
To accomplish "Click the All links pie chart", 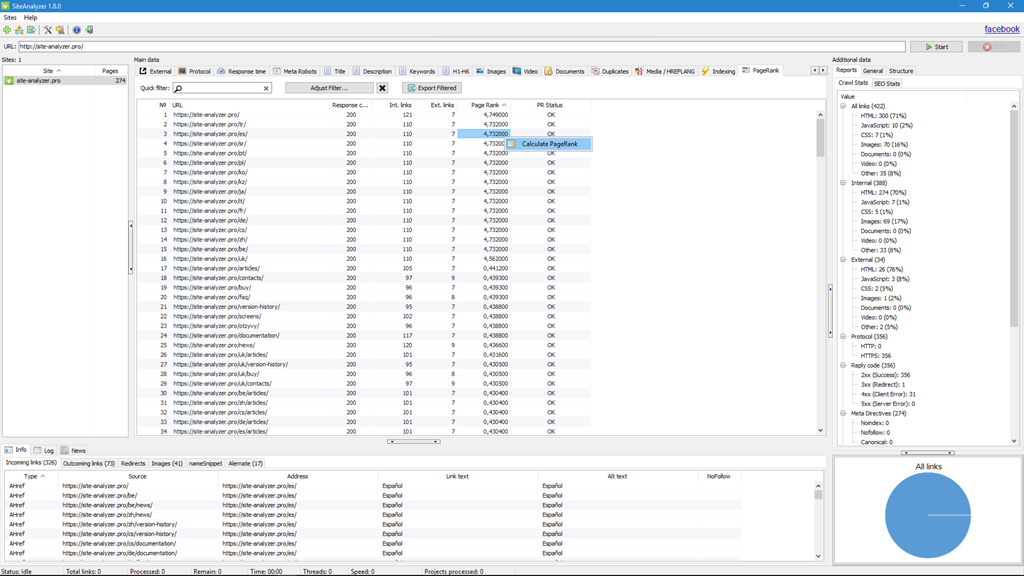I will coord(927,515).
